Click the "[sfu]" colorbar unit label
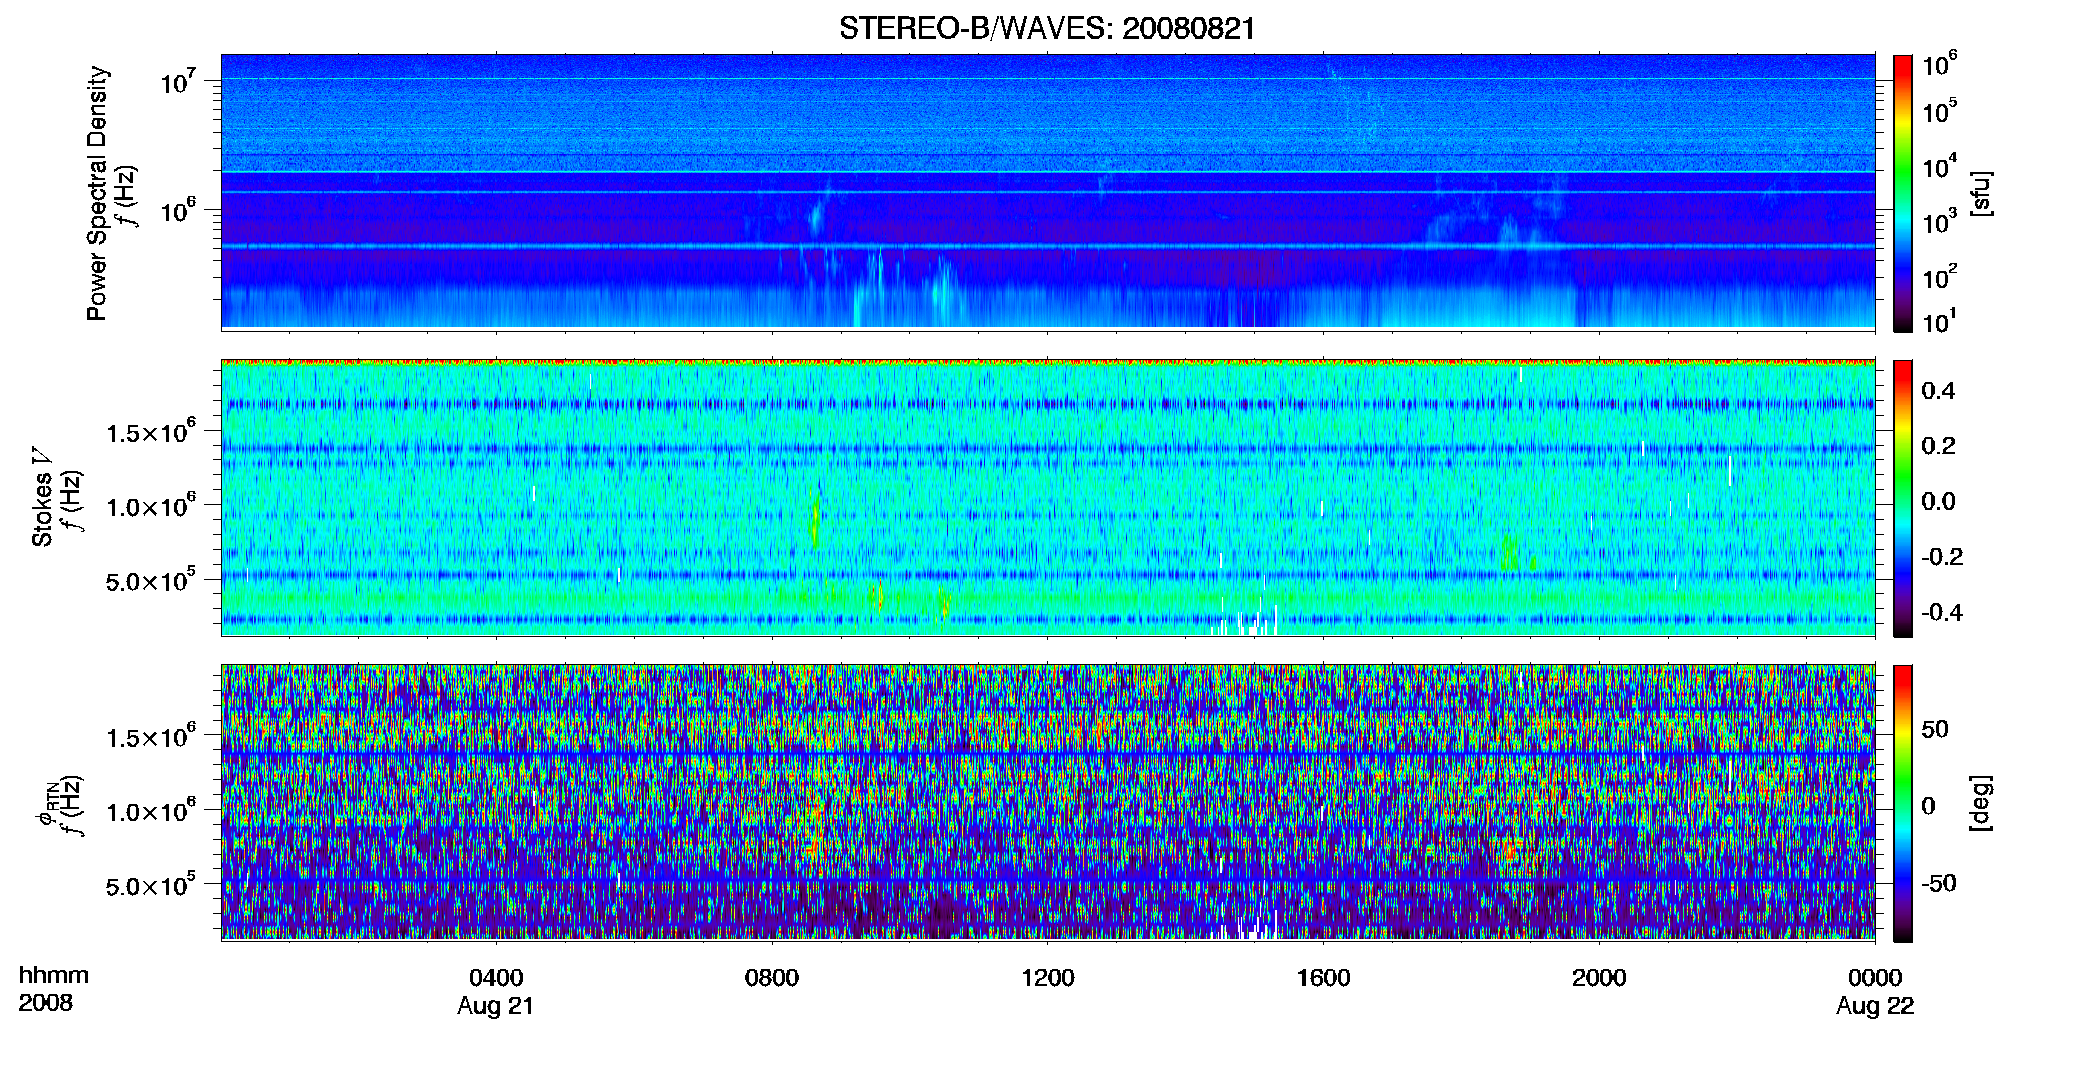This screenshot has height=1080, width=2096. pos(1981,193)
